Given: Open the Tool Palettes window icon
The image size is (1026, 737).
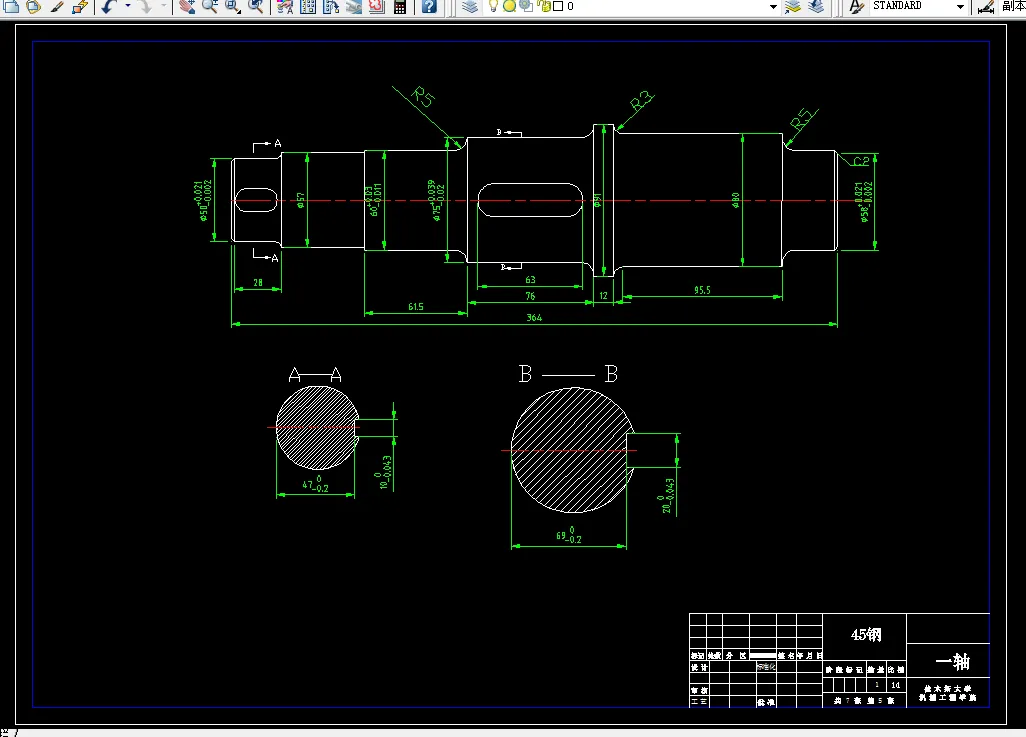Looking at the screenshot, I should click(x=331, y=7).
